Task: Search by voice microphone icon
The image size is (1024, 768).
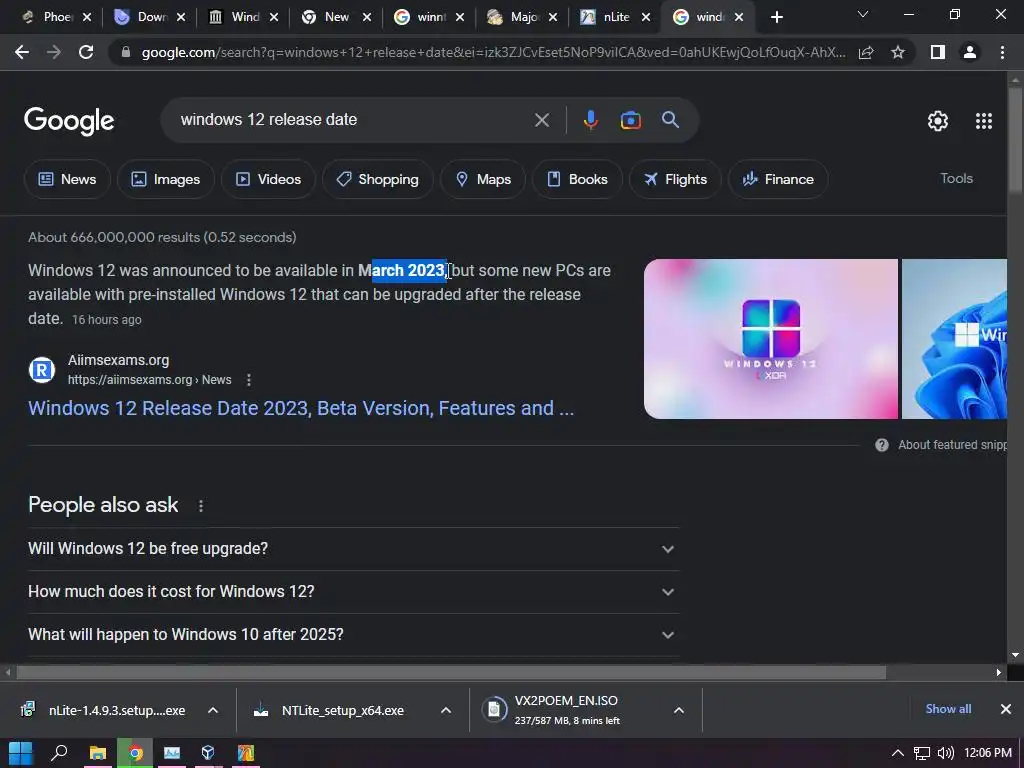Action: click(590, 120)
